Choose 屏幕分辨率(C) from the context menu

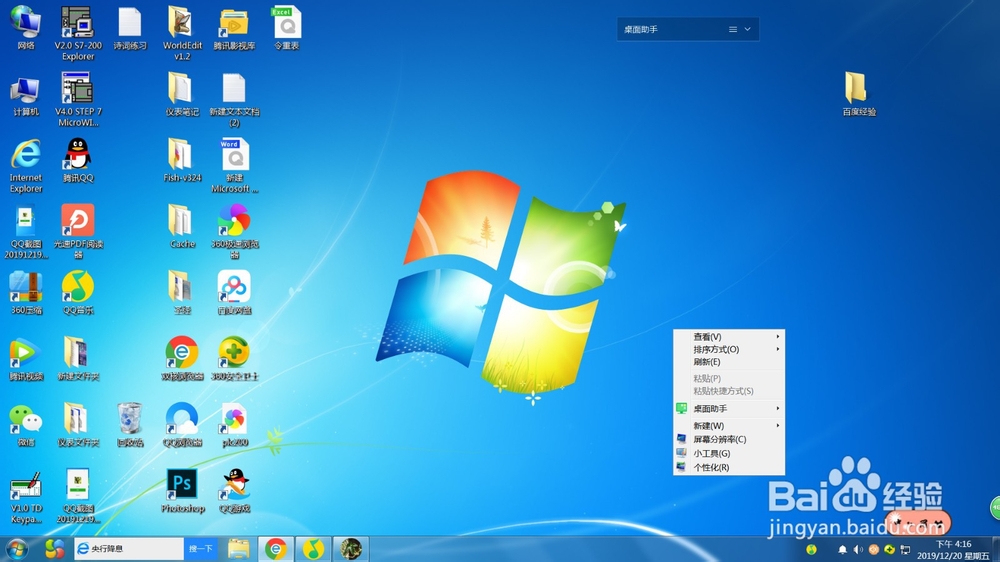coord(729,440)
